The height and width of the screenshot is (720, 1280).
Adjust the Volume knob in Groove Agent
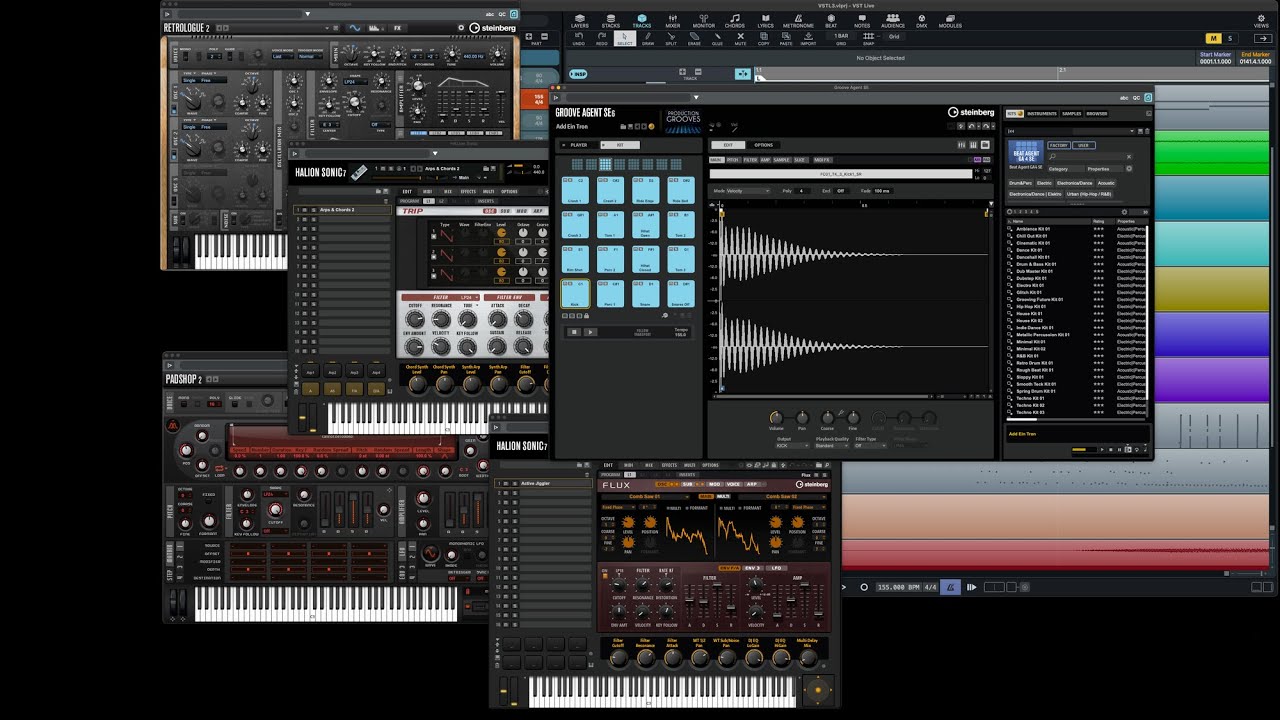pos(776,417)
